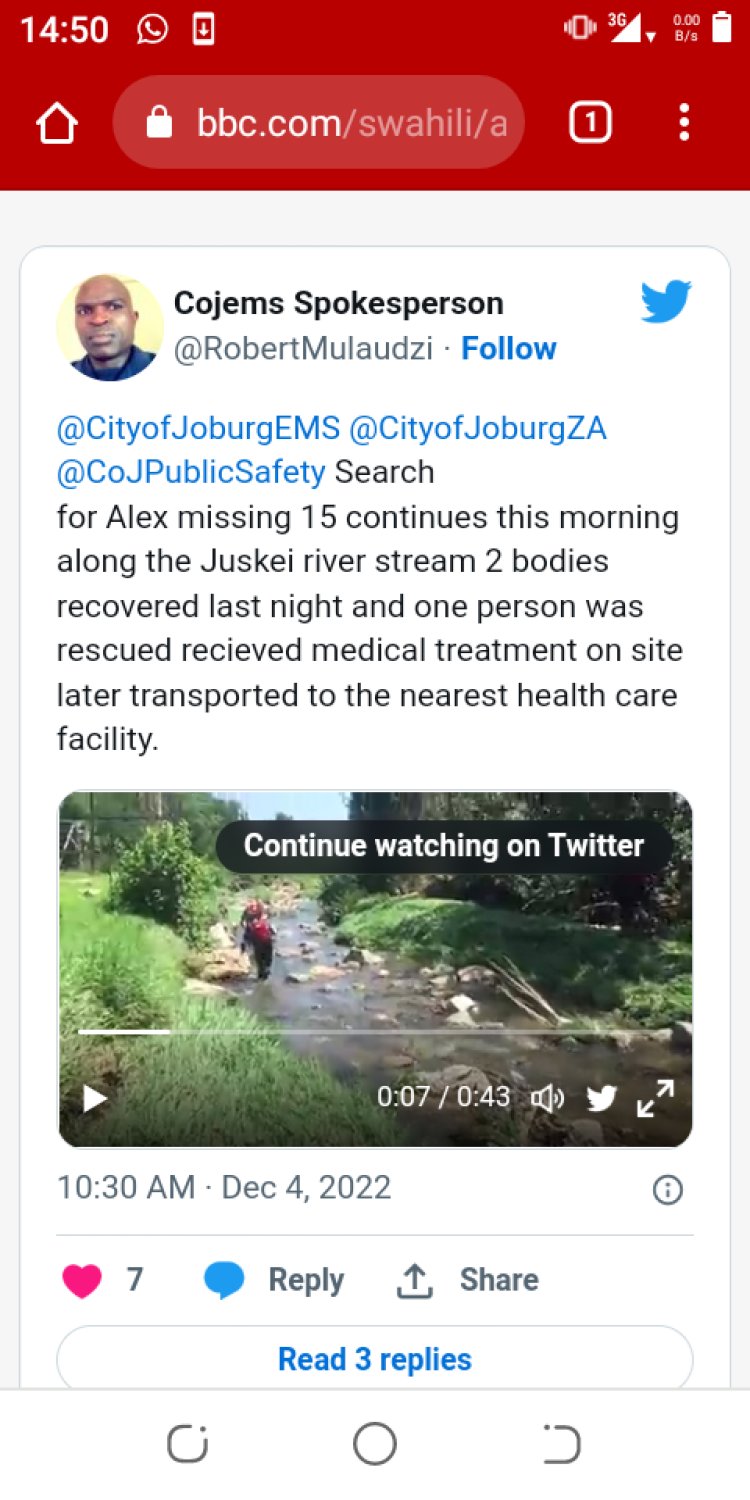Tap the browser home icon
The width and height of the screenshot is (750, 1500).
[56, 124]
